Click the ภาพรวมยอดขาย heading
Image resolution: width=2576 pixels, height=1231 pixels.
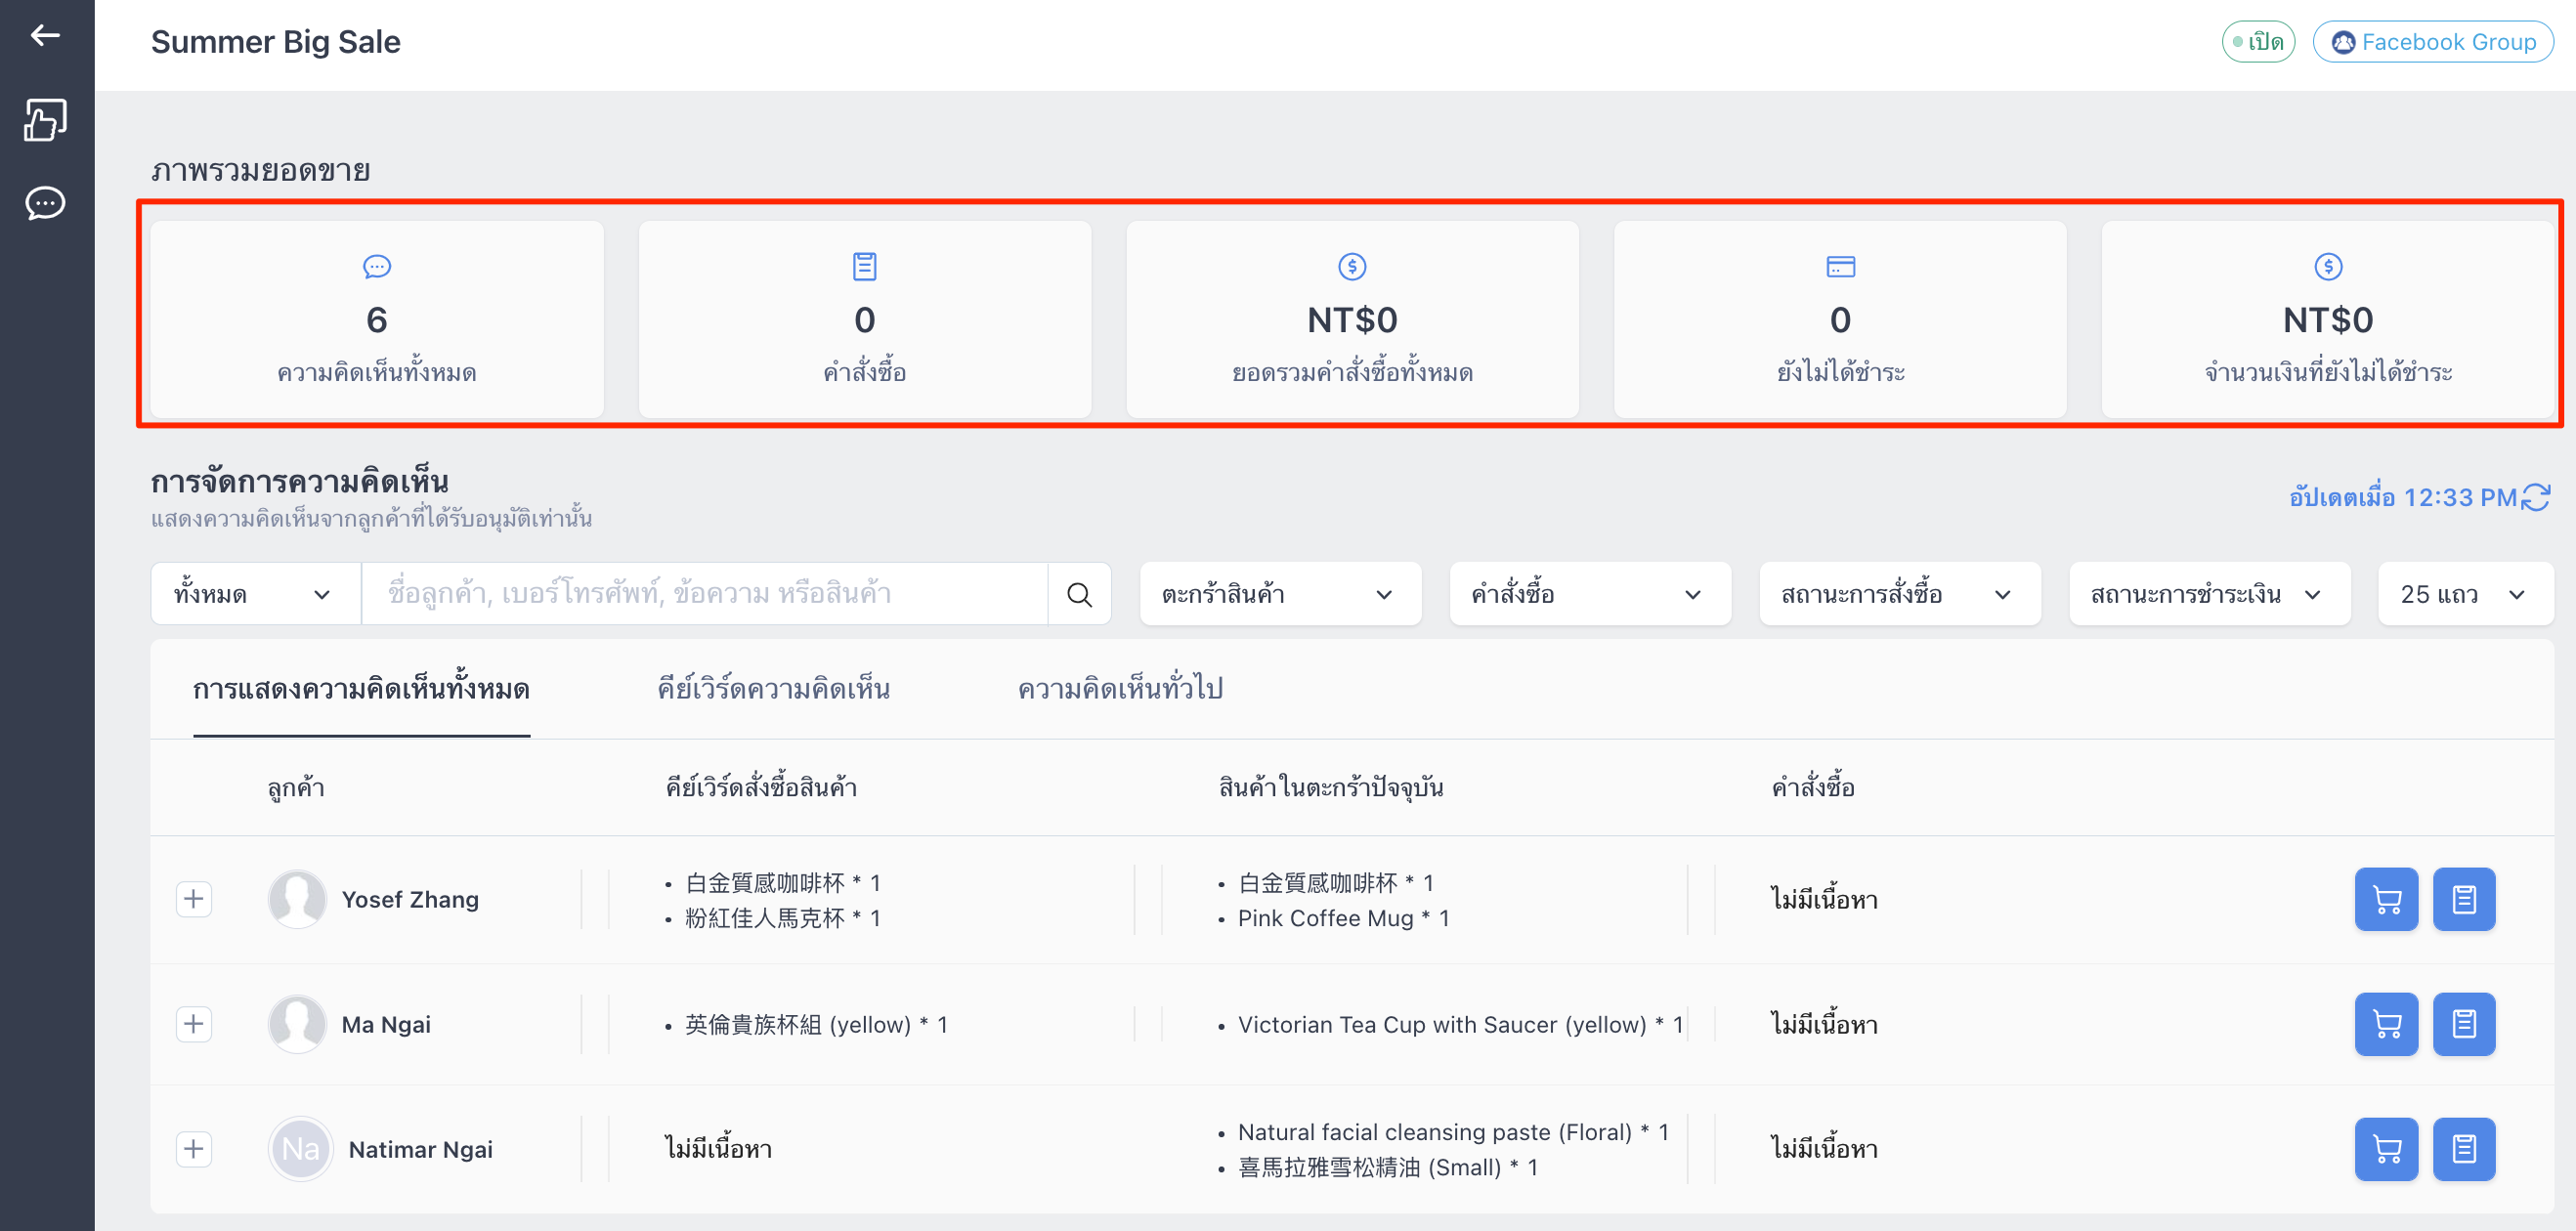point(261,170)
